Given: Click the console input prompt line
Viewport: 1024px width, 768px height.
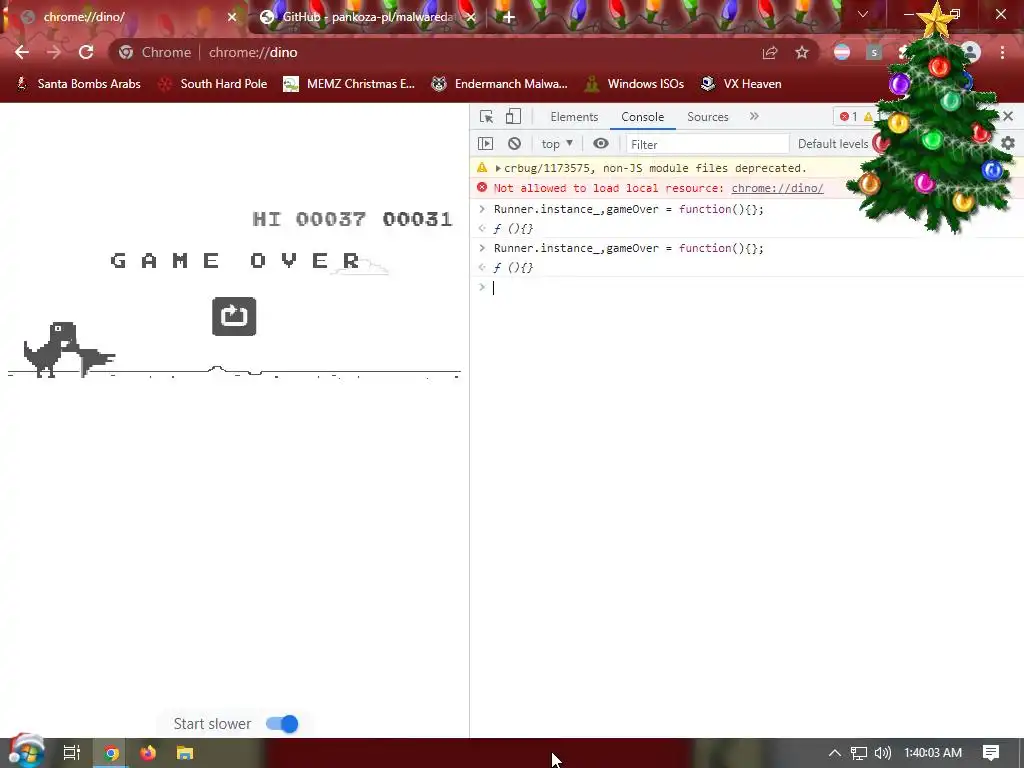Looking at the screenshot, I should pos(746,287).
